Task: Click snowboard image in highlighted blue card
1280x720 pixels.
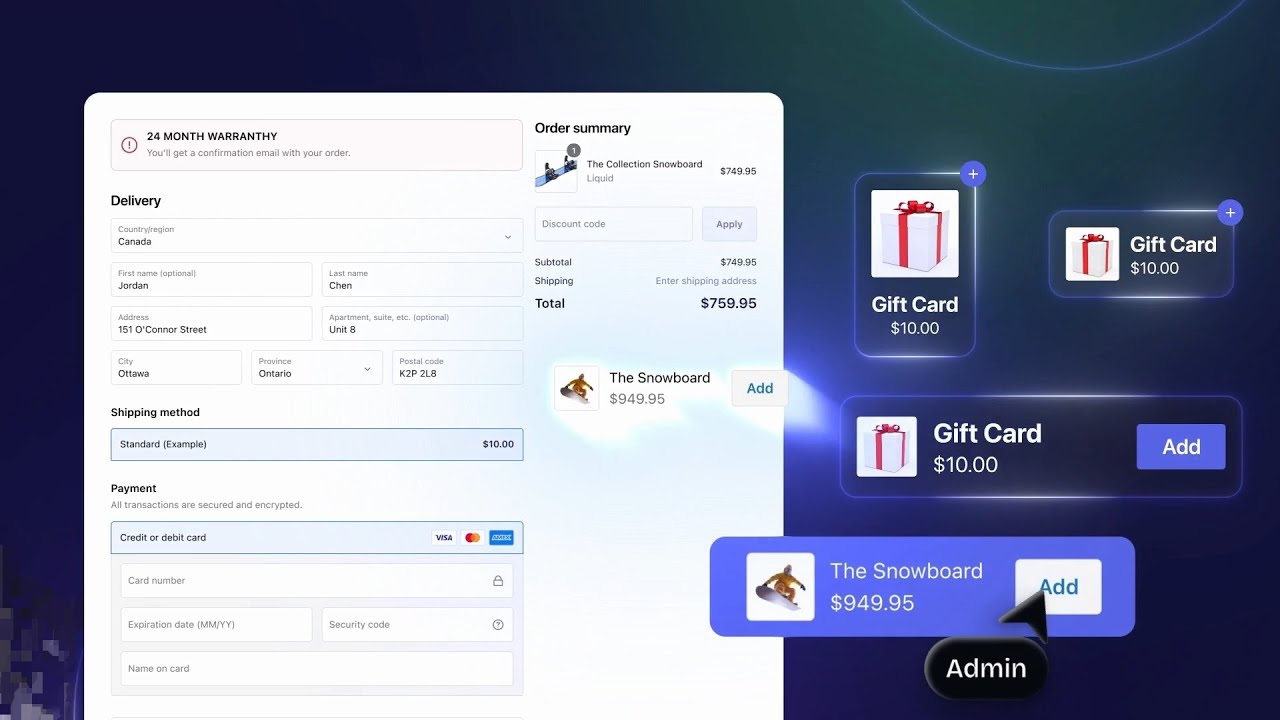Action: [x=780, y=587]
